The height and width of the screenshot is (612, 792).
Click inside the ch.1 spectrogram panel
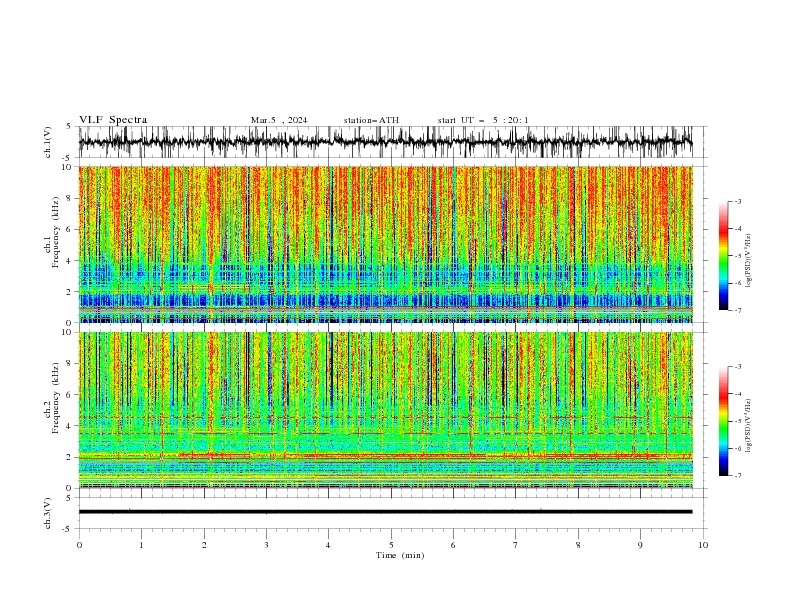point(386,244)
